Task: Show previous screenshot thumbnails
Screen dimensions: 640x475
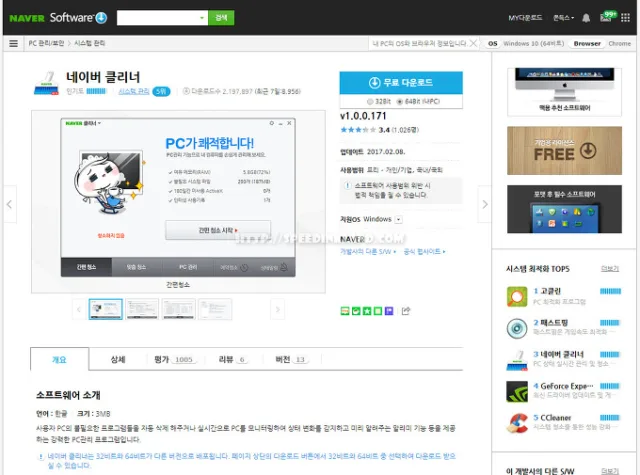Action: point(79,309)
